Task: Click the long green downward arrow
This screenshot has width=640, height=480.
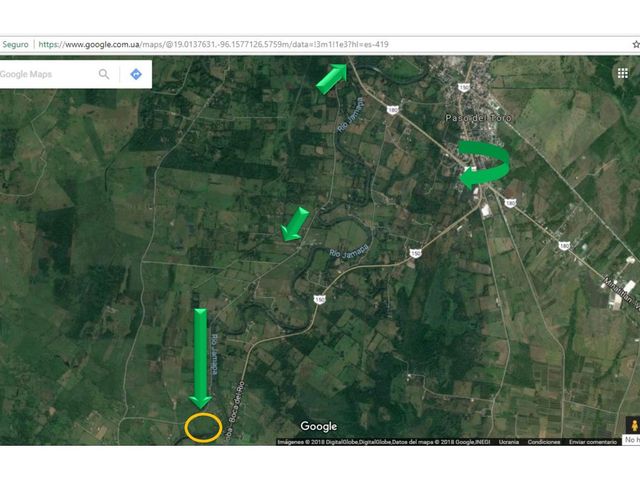Action: point(200,359)
